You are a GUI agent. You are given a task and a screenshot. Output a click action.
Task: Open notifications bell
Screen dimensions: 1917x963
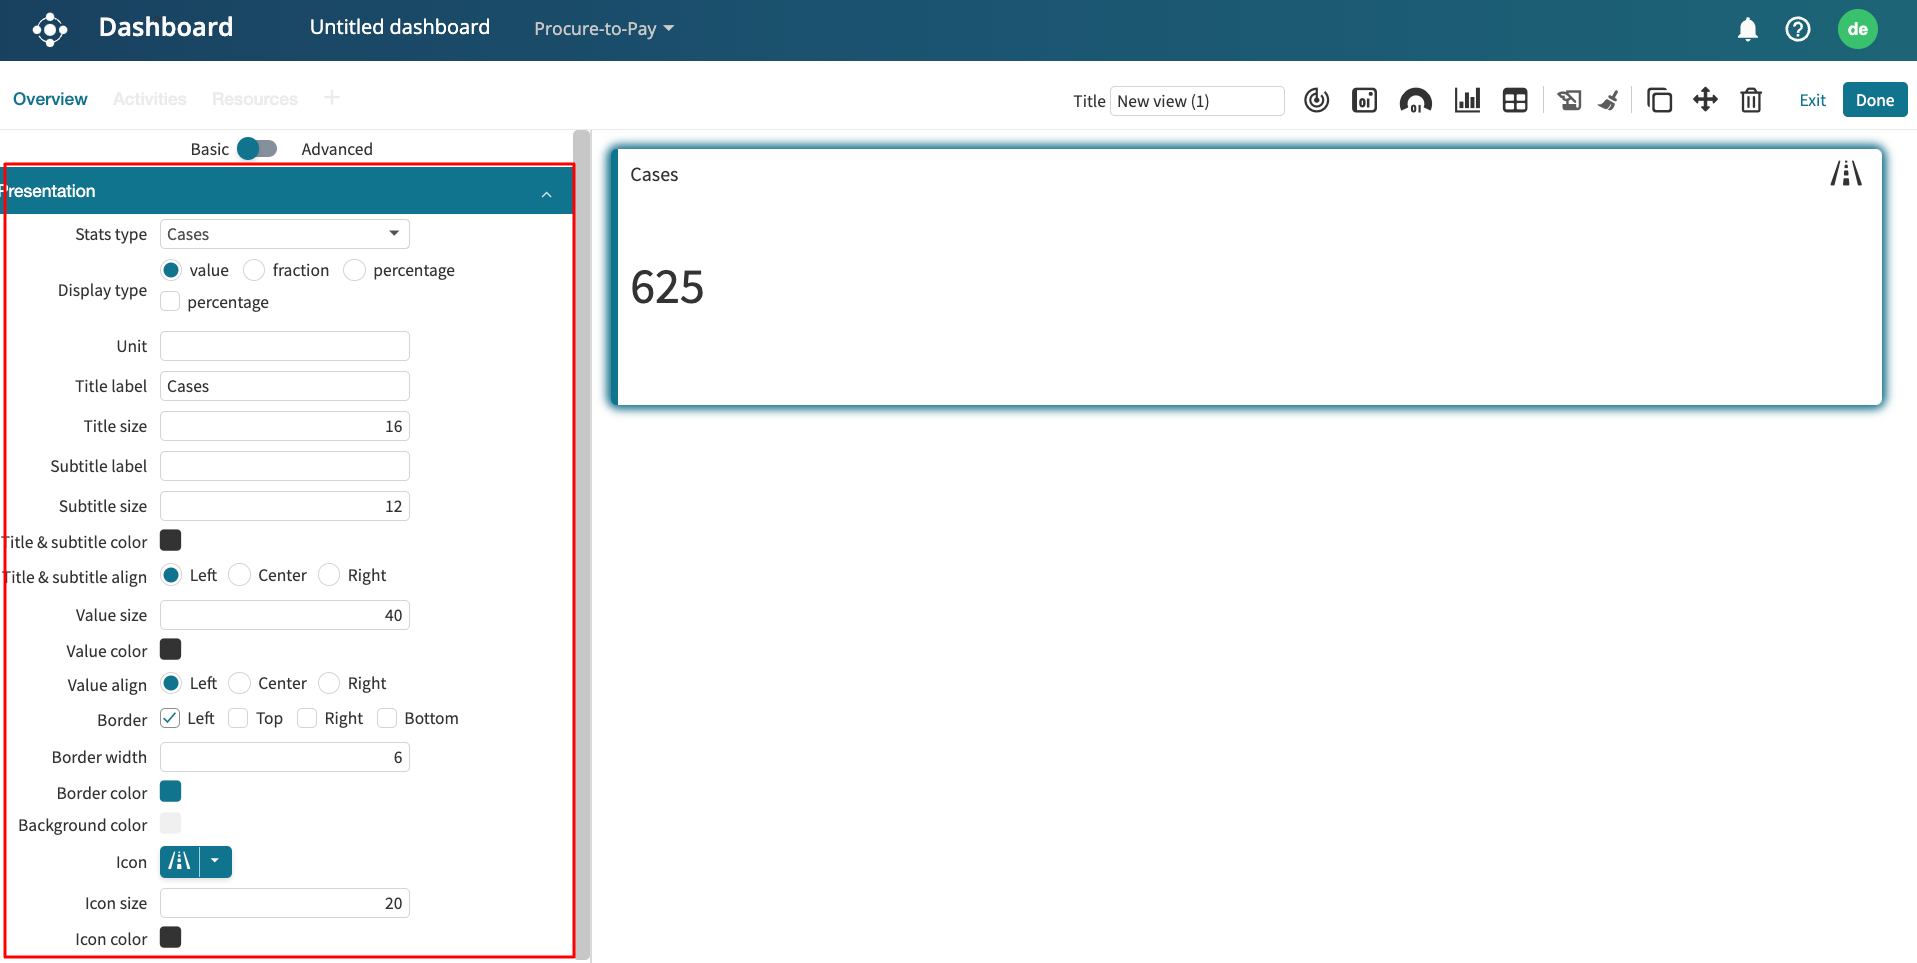pos(1747,29)
